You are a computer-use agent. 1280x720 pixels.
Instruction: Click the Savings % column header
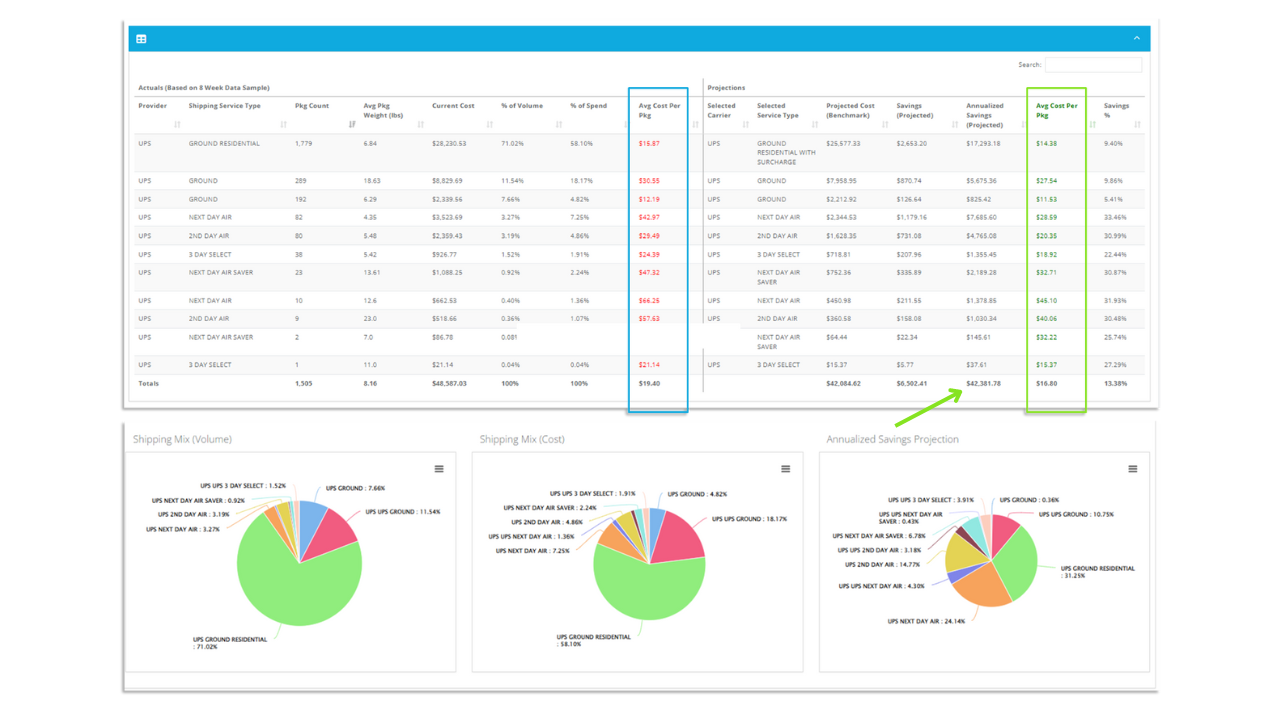(1117, 111)
